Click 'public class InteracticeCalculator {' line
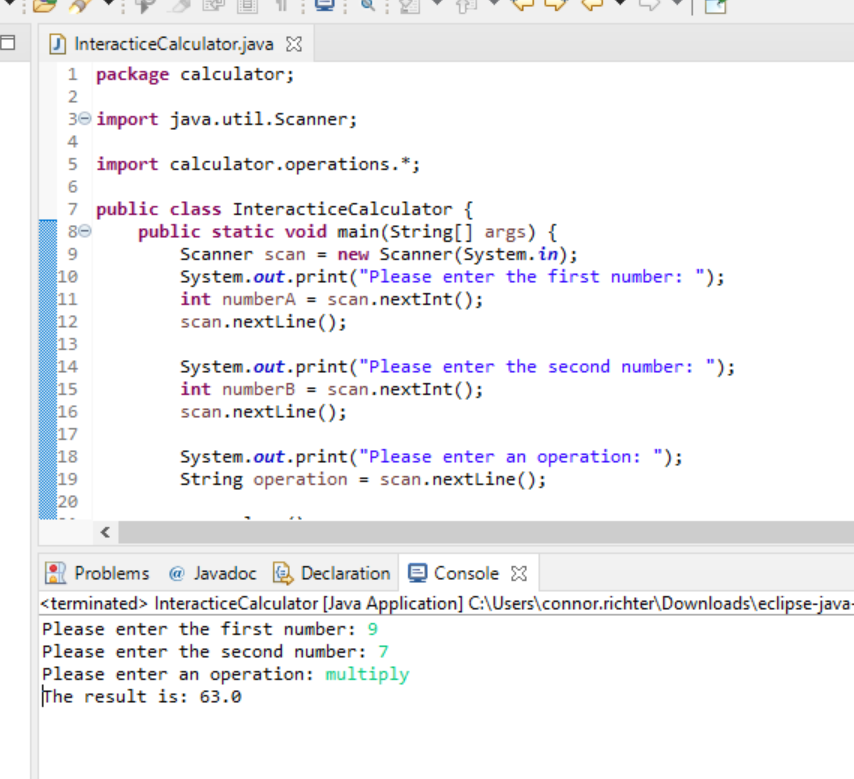Screen dimensions: 854x779 click(285, 209)
